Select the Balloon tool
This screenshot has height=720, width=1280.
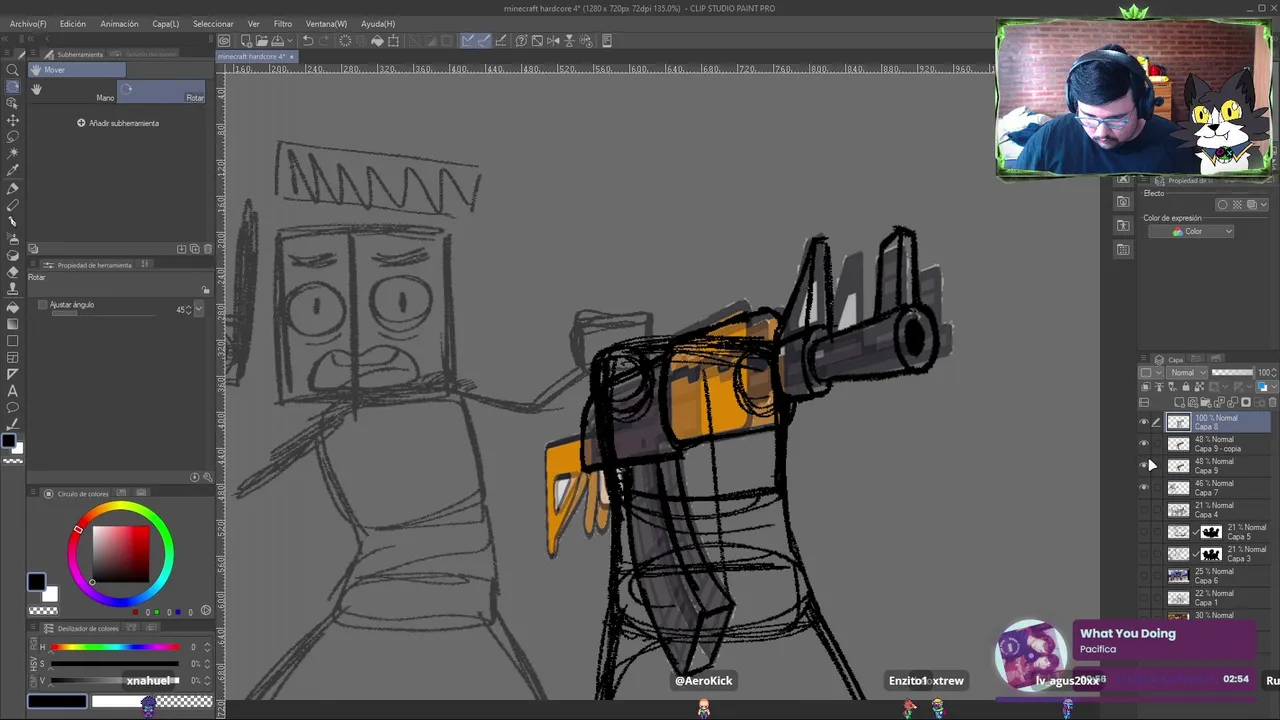point(13,408)
